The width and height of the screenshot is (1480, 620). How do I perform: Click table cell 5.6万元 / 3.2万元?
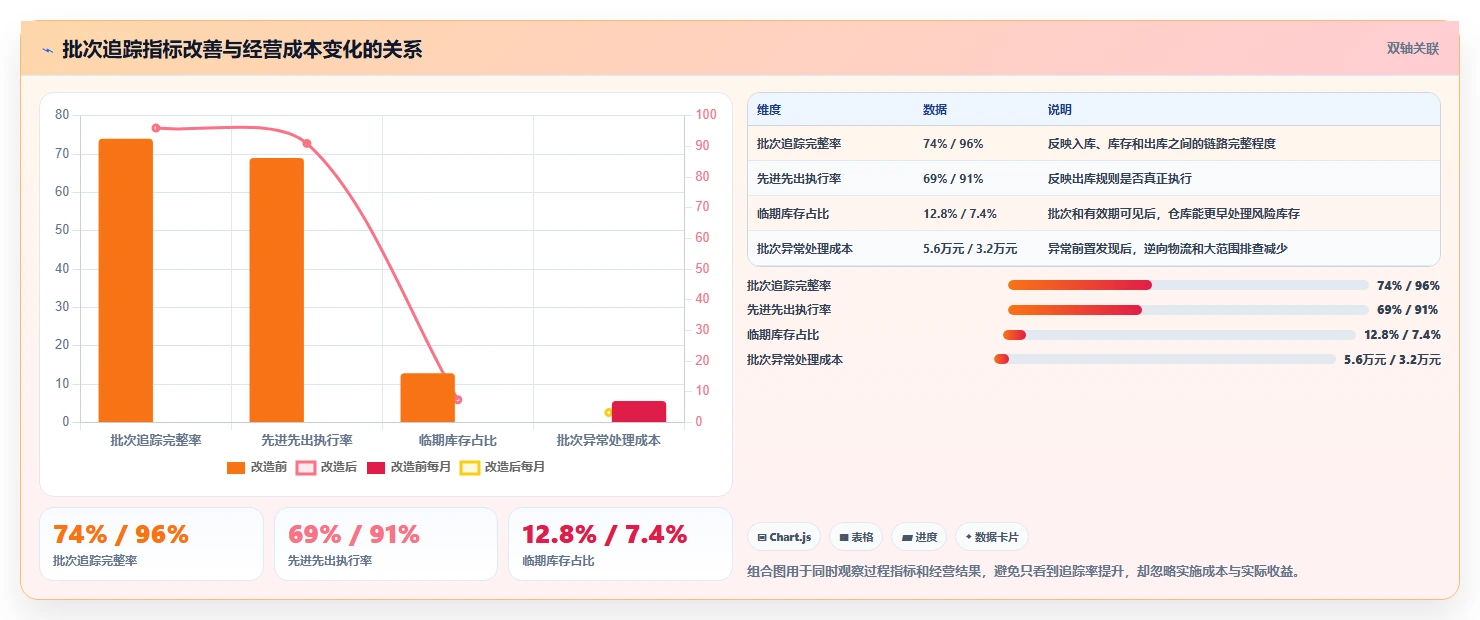pos(970,249)
